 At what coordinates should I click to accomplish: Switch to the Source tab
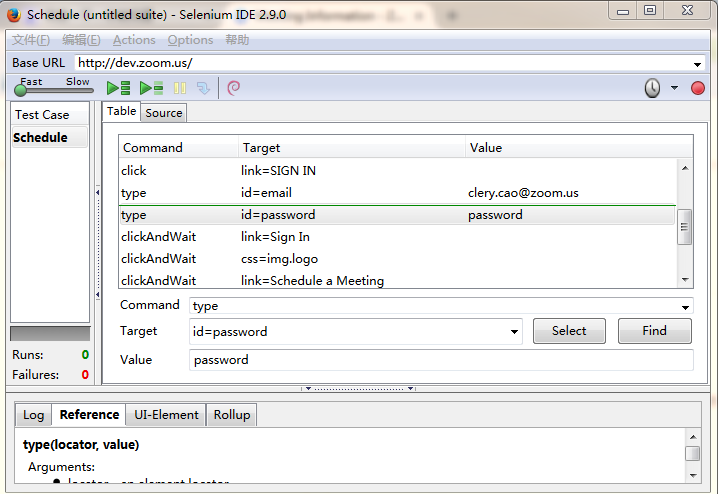[x=163, y=113]
